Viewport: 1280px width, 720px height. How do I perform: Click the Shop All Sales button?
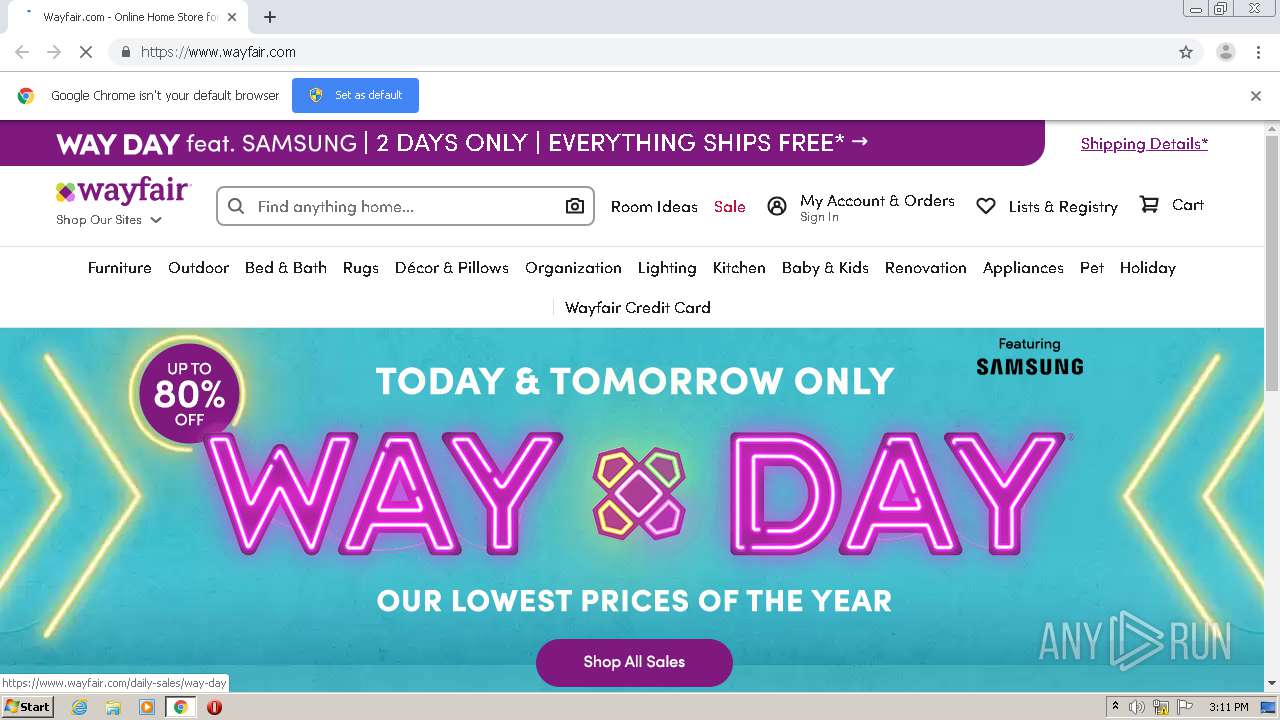coord(634,662)
